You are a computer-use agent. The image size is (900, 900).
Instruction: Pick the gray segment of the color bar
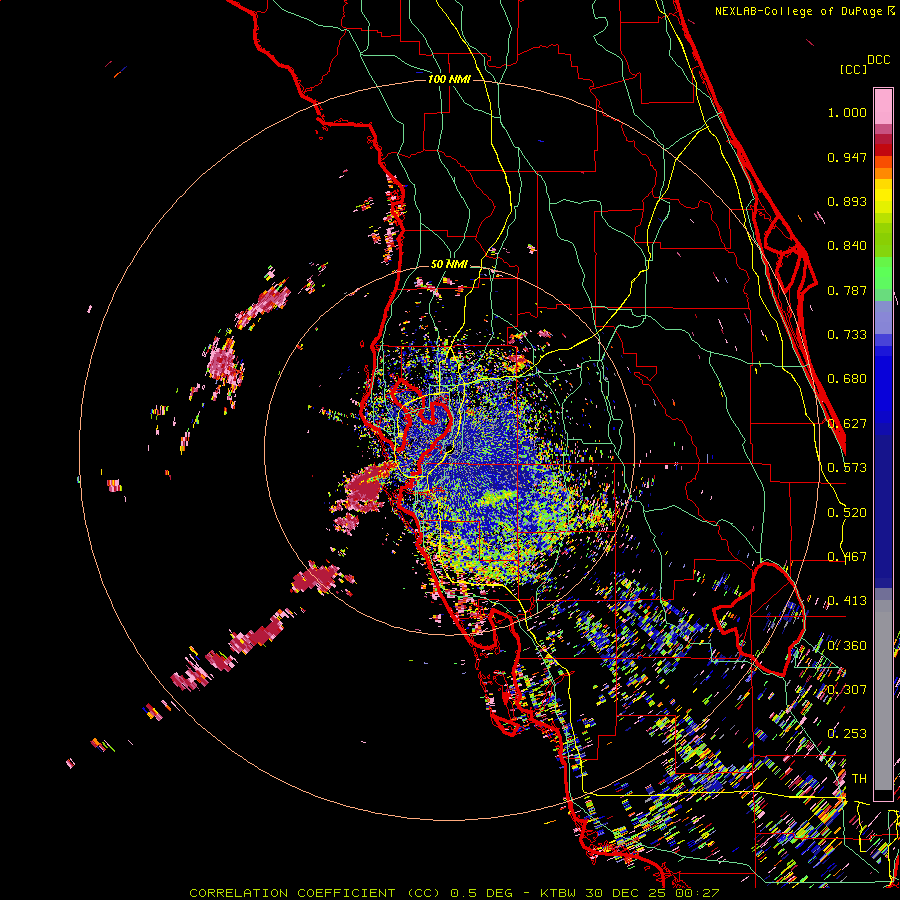point(883,695)
